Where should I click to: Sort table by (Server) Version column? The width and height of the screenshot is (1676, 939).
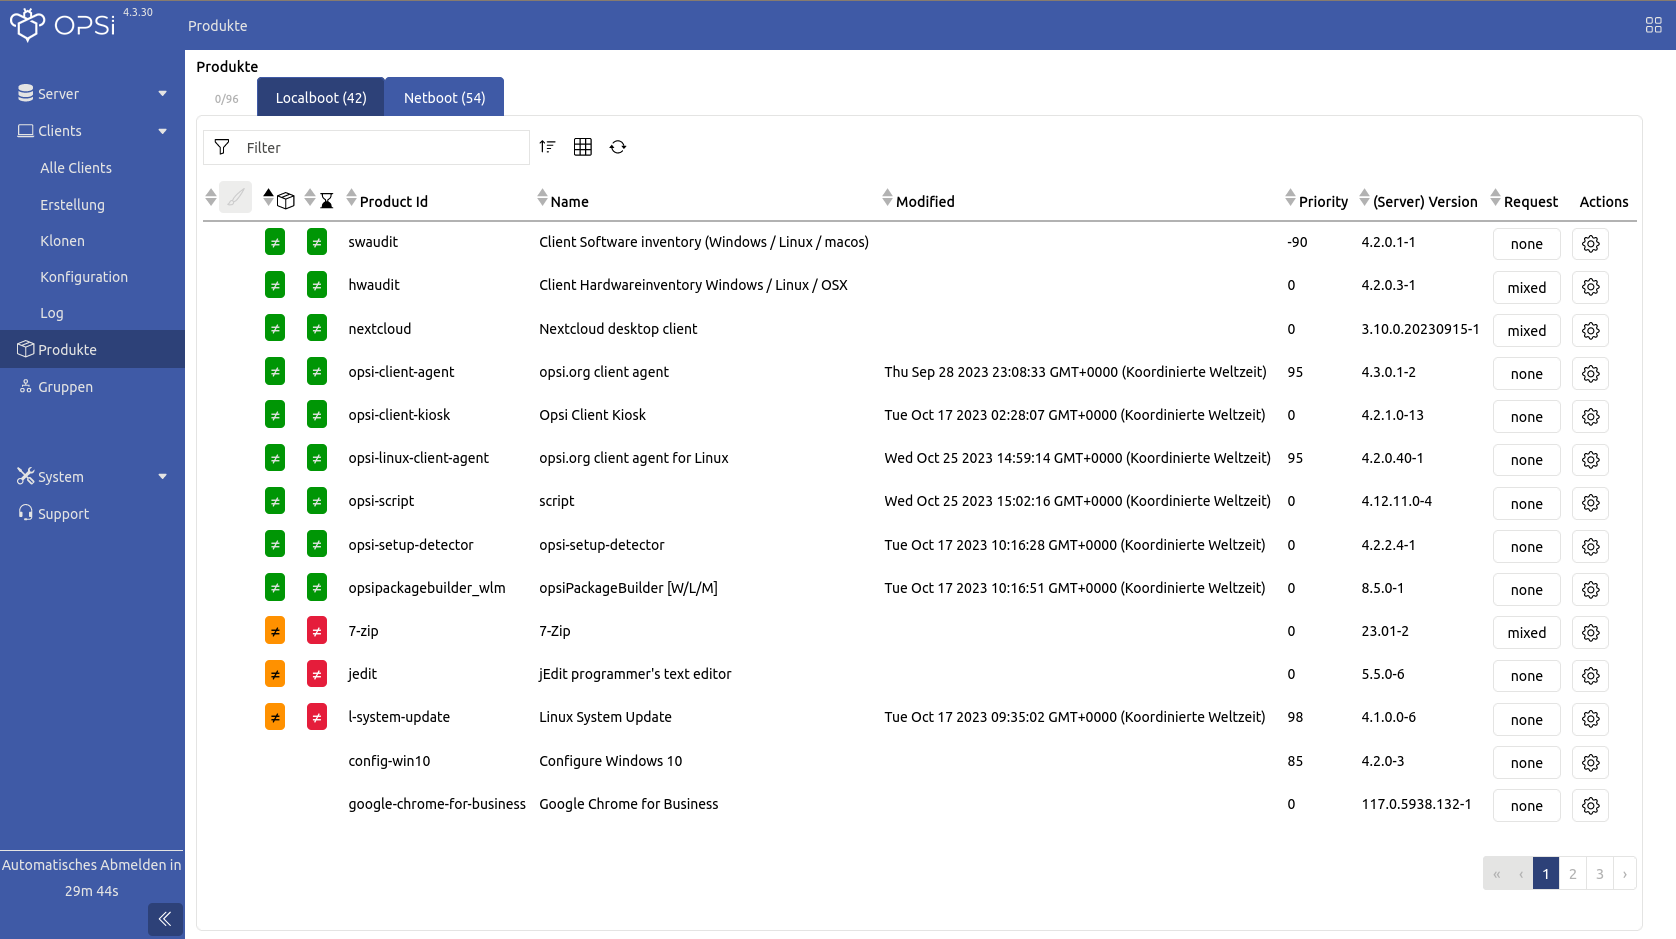[1418, 201]
